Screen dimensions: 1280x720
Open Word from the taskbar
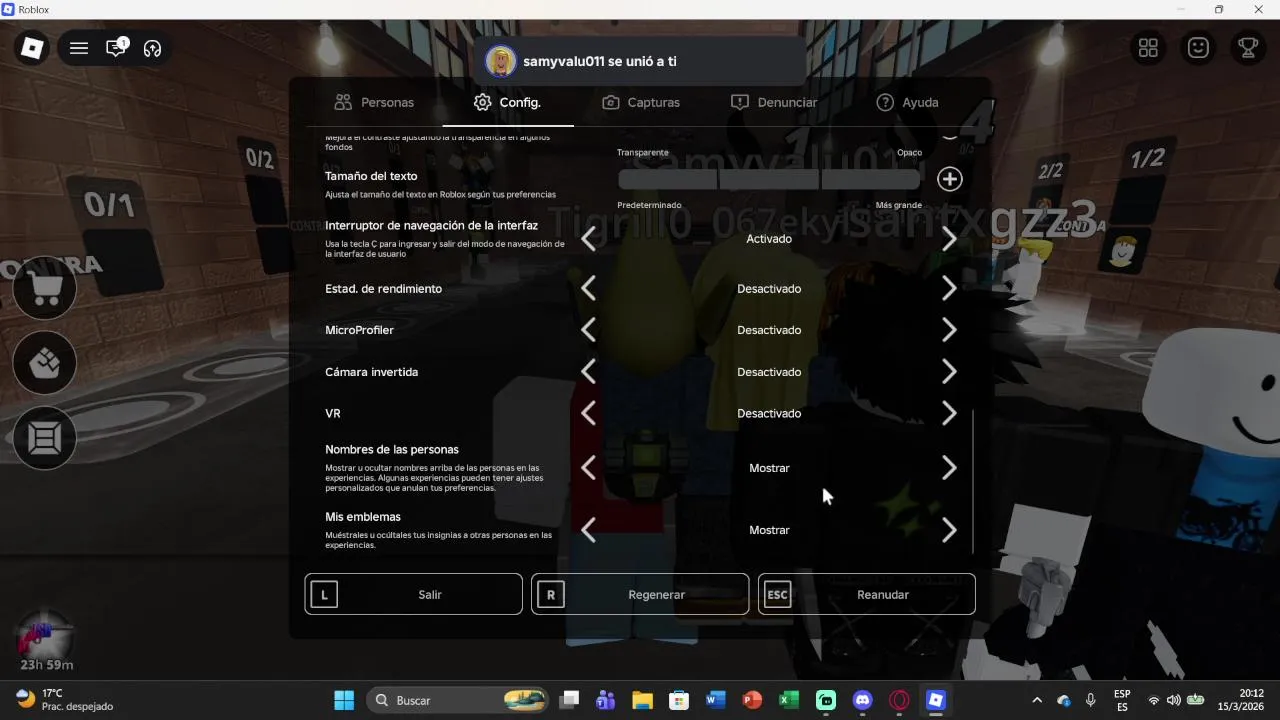pyautogui.click(x=715, y=700)
